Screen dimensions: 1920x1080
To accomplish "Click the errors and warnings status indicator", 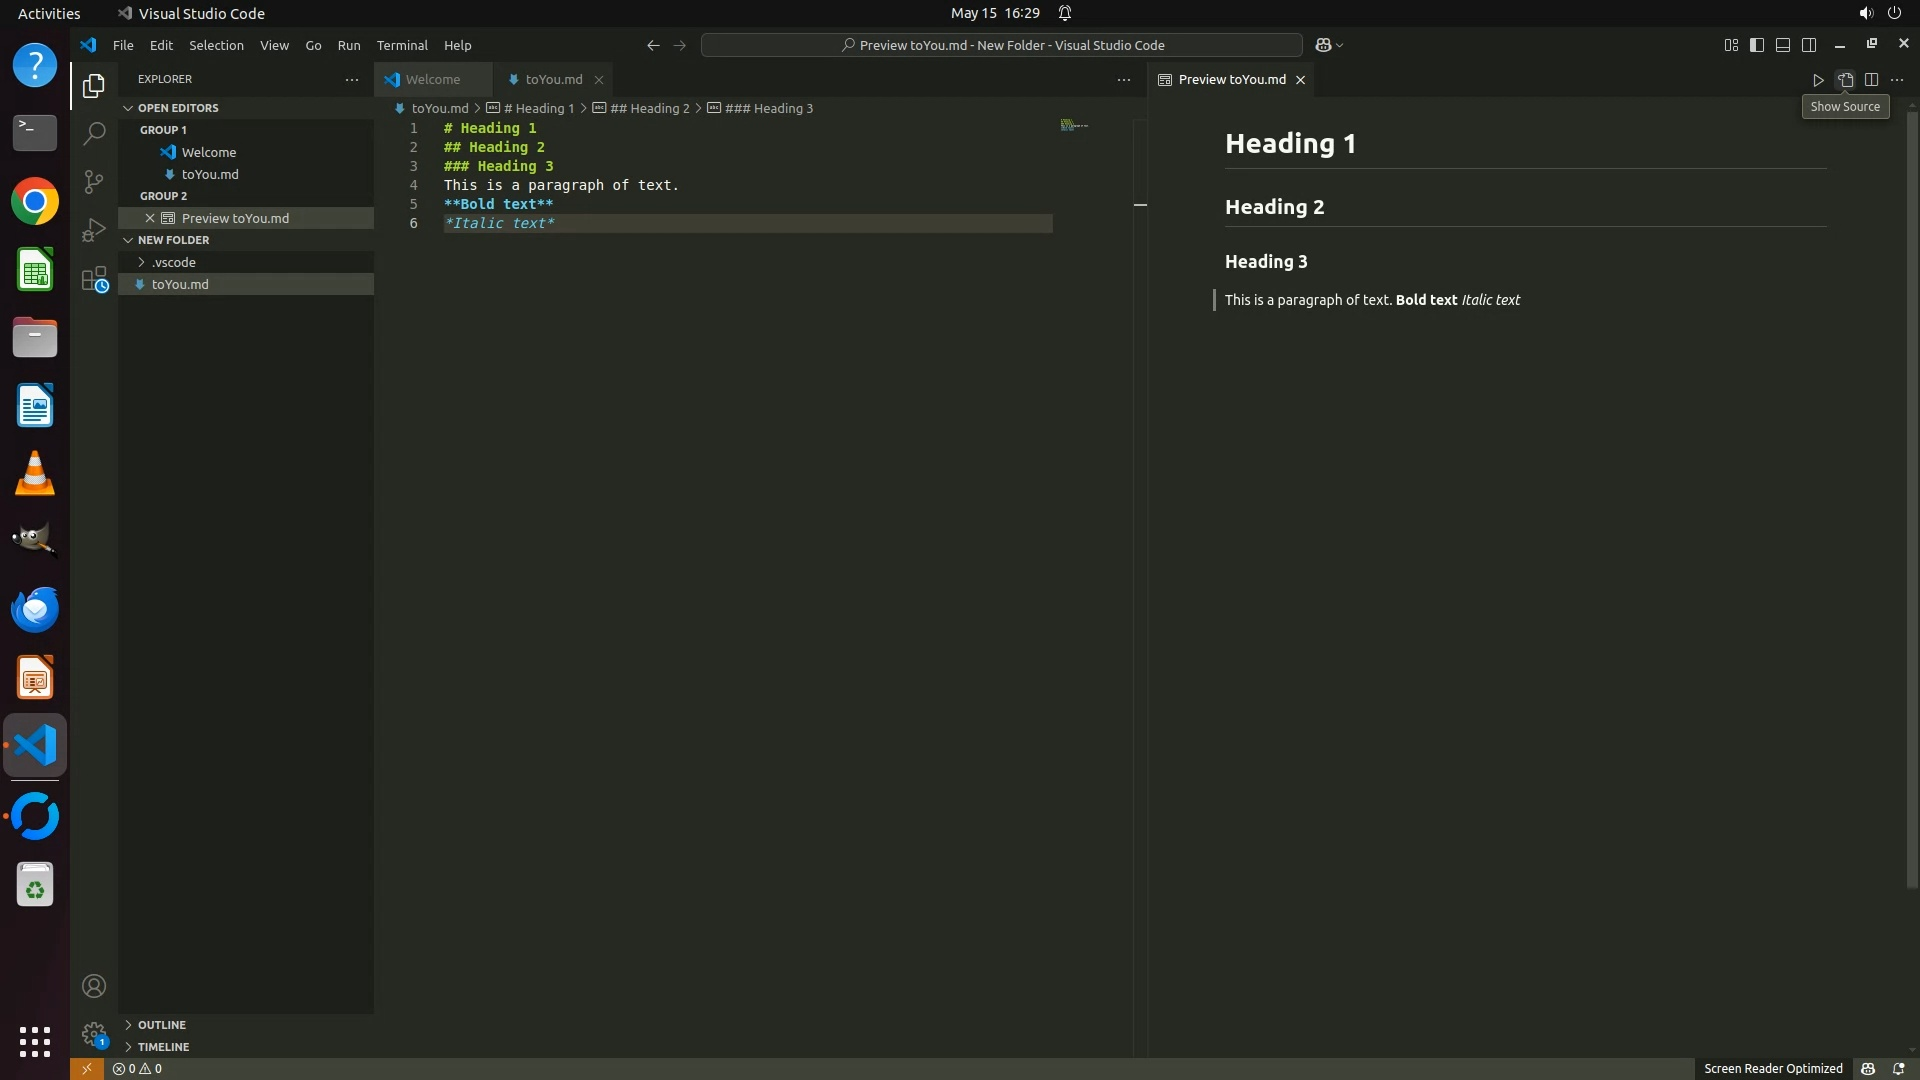I will 138,1069.
